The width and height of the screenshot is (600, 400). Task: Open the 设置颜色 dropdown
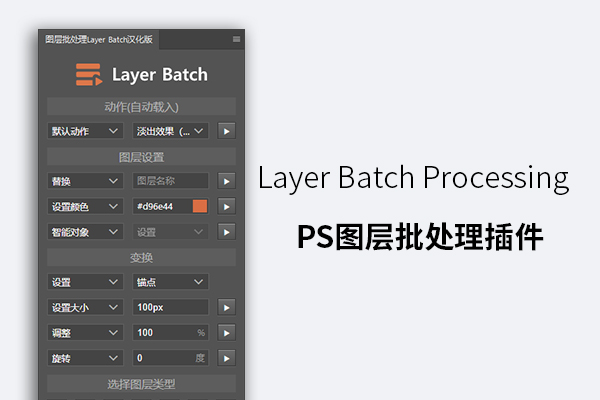[x=85, y=206]
